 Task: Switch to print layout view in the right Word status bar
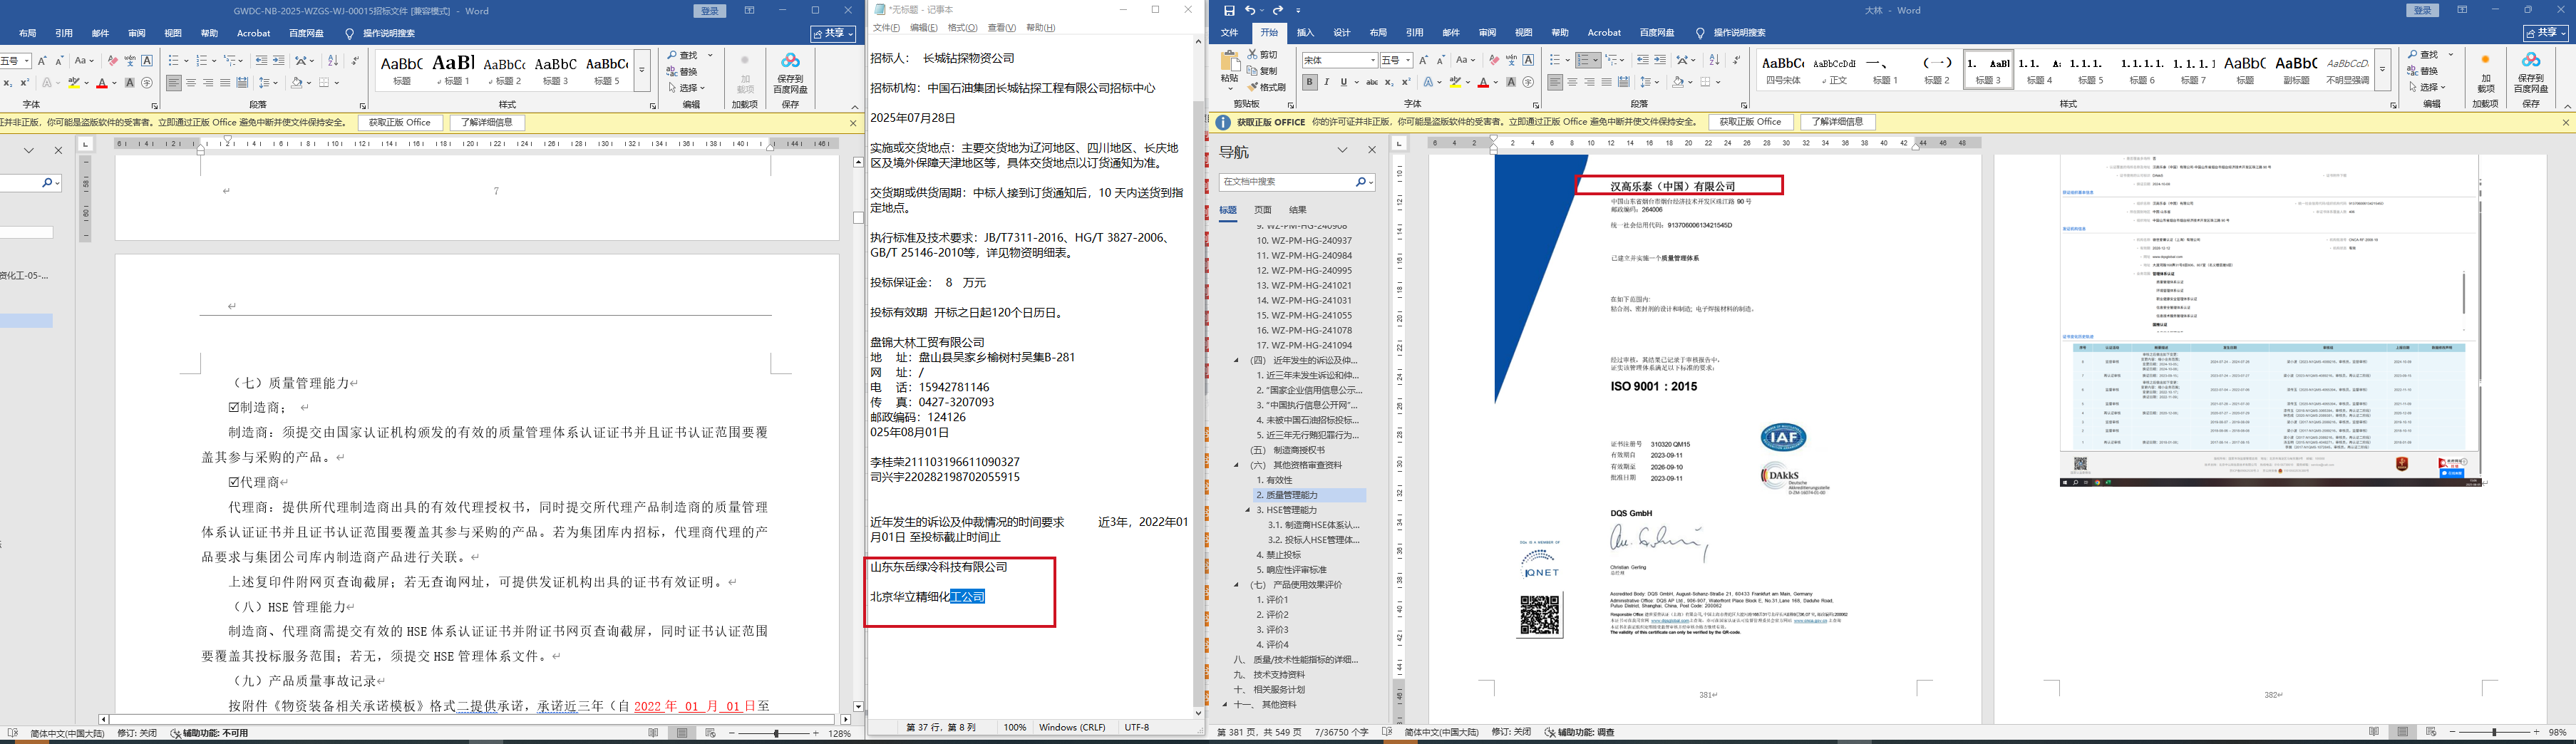coord(2403,732)
